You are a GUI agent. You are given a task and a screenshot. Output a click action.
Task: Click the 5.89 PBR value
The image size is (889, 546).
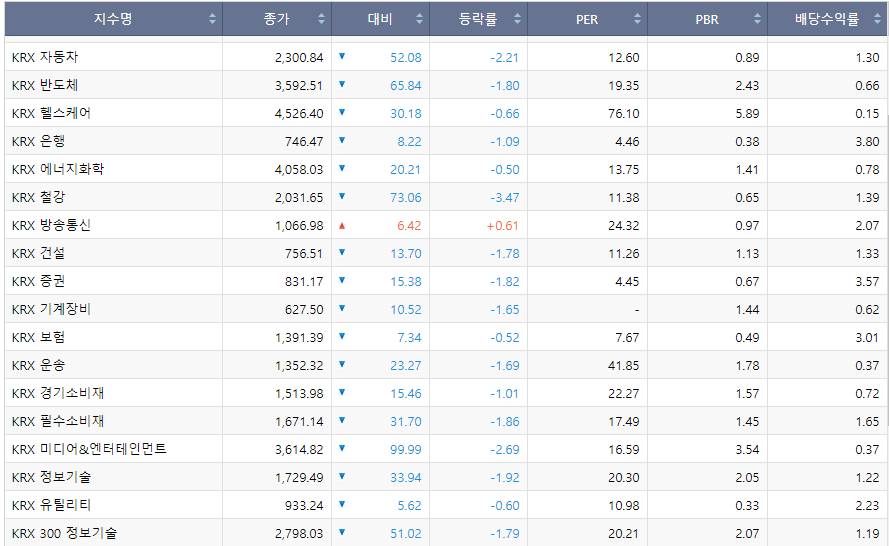(x=747, y=113)
